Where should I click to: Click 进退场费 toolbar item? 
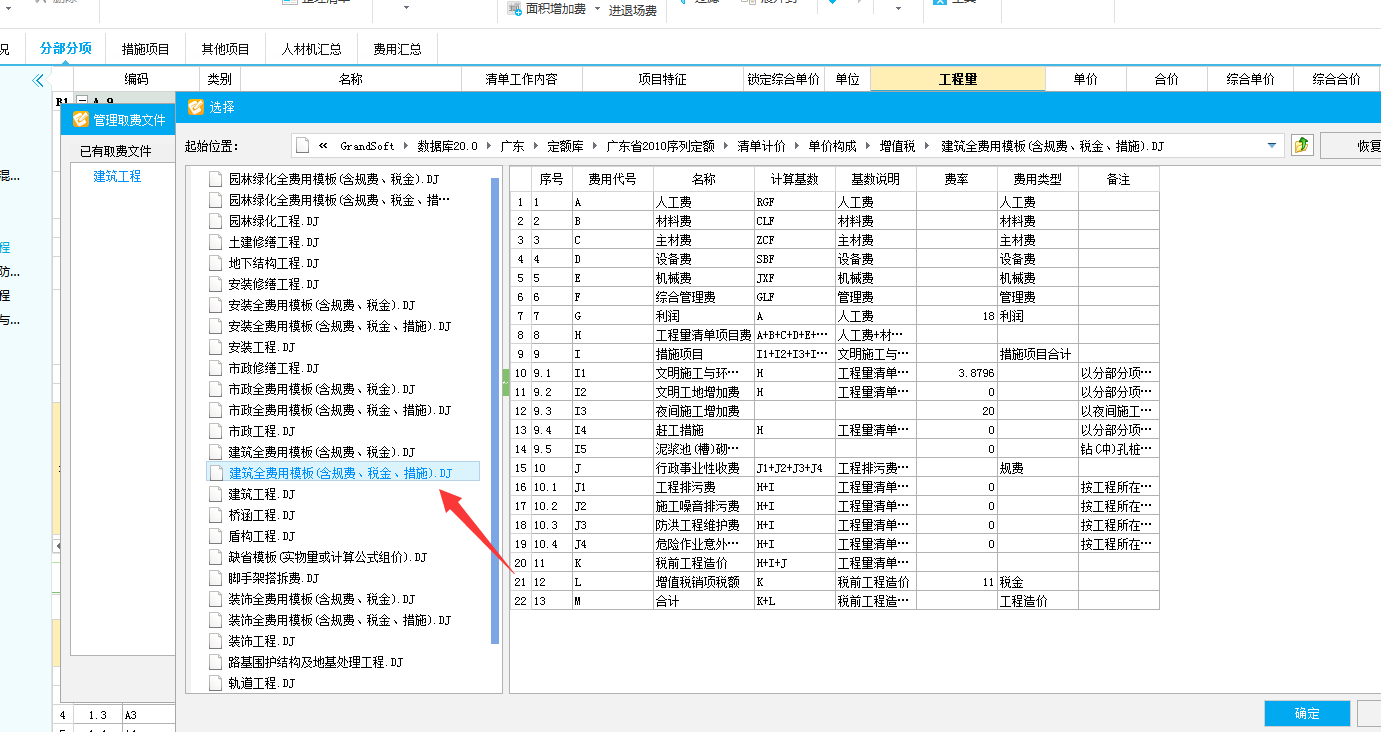point(633,10)
